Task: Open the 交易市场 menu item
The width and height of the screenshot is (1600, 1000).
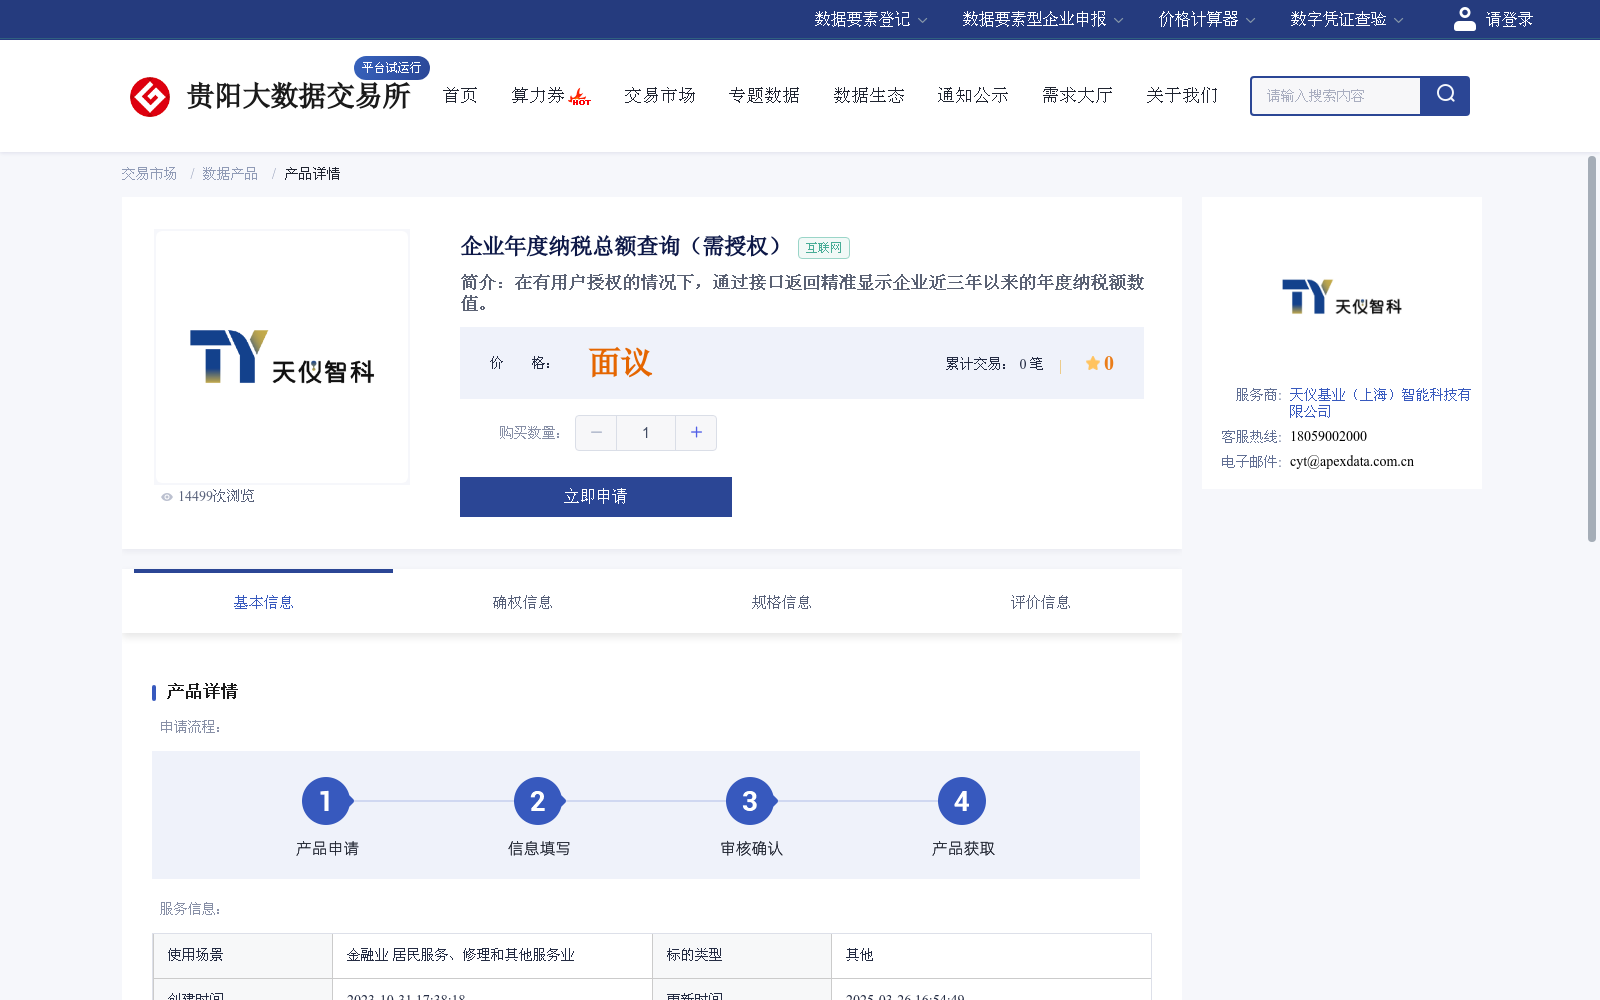Action: (x=660, y=96)
